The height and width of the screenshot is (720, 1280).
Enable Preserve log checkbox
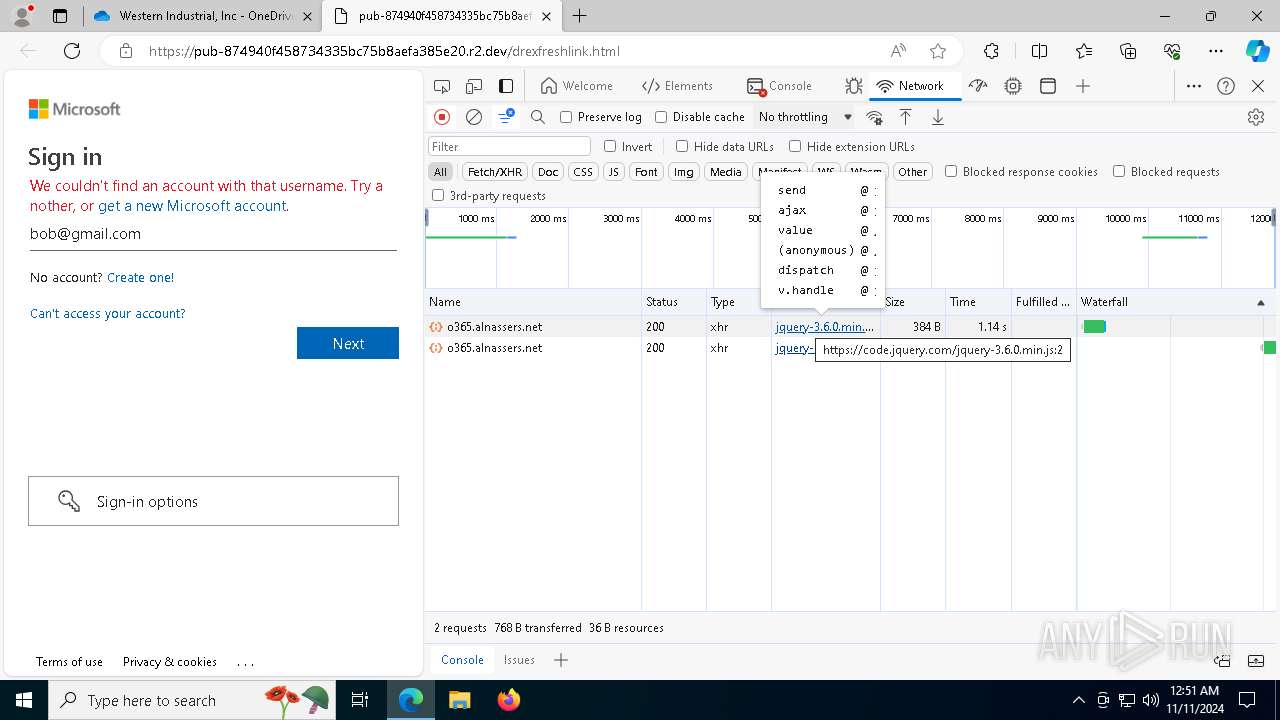(x=566, y=117)
